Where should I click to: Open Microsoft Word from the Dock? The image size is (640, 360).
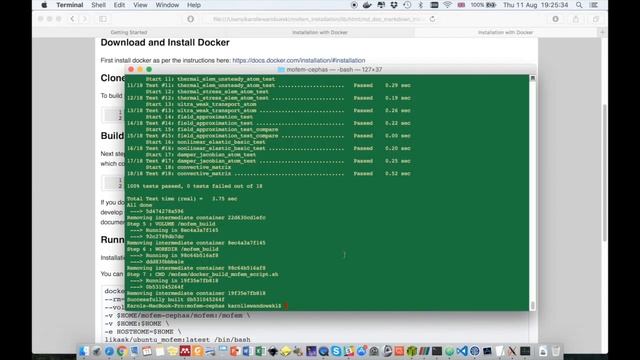point(248,351)
